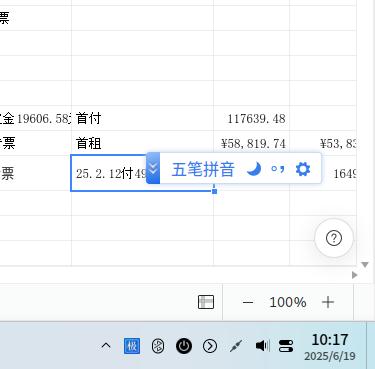Toggle the moon night mode icon
Image resolution: width=375 pixels, height=369 pixels.
(254, 169)
